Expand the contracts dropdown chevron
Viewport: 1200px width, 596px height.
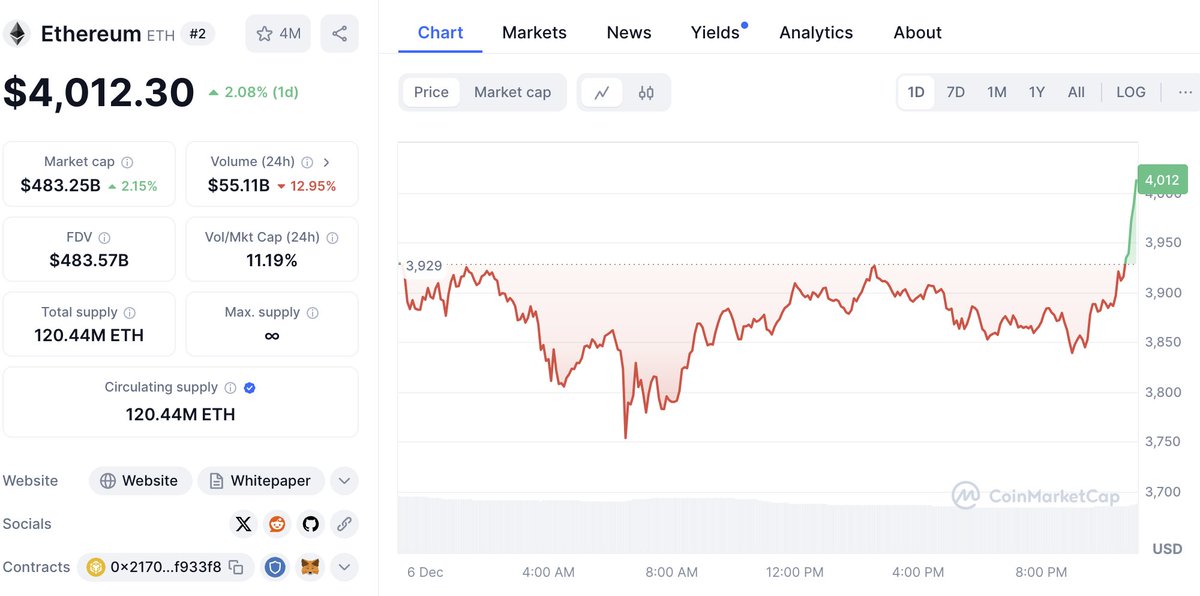(x=344, y=568)
